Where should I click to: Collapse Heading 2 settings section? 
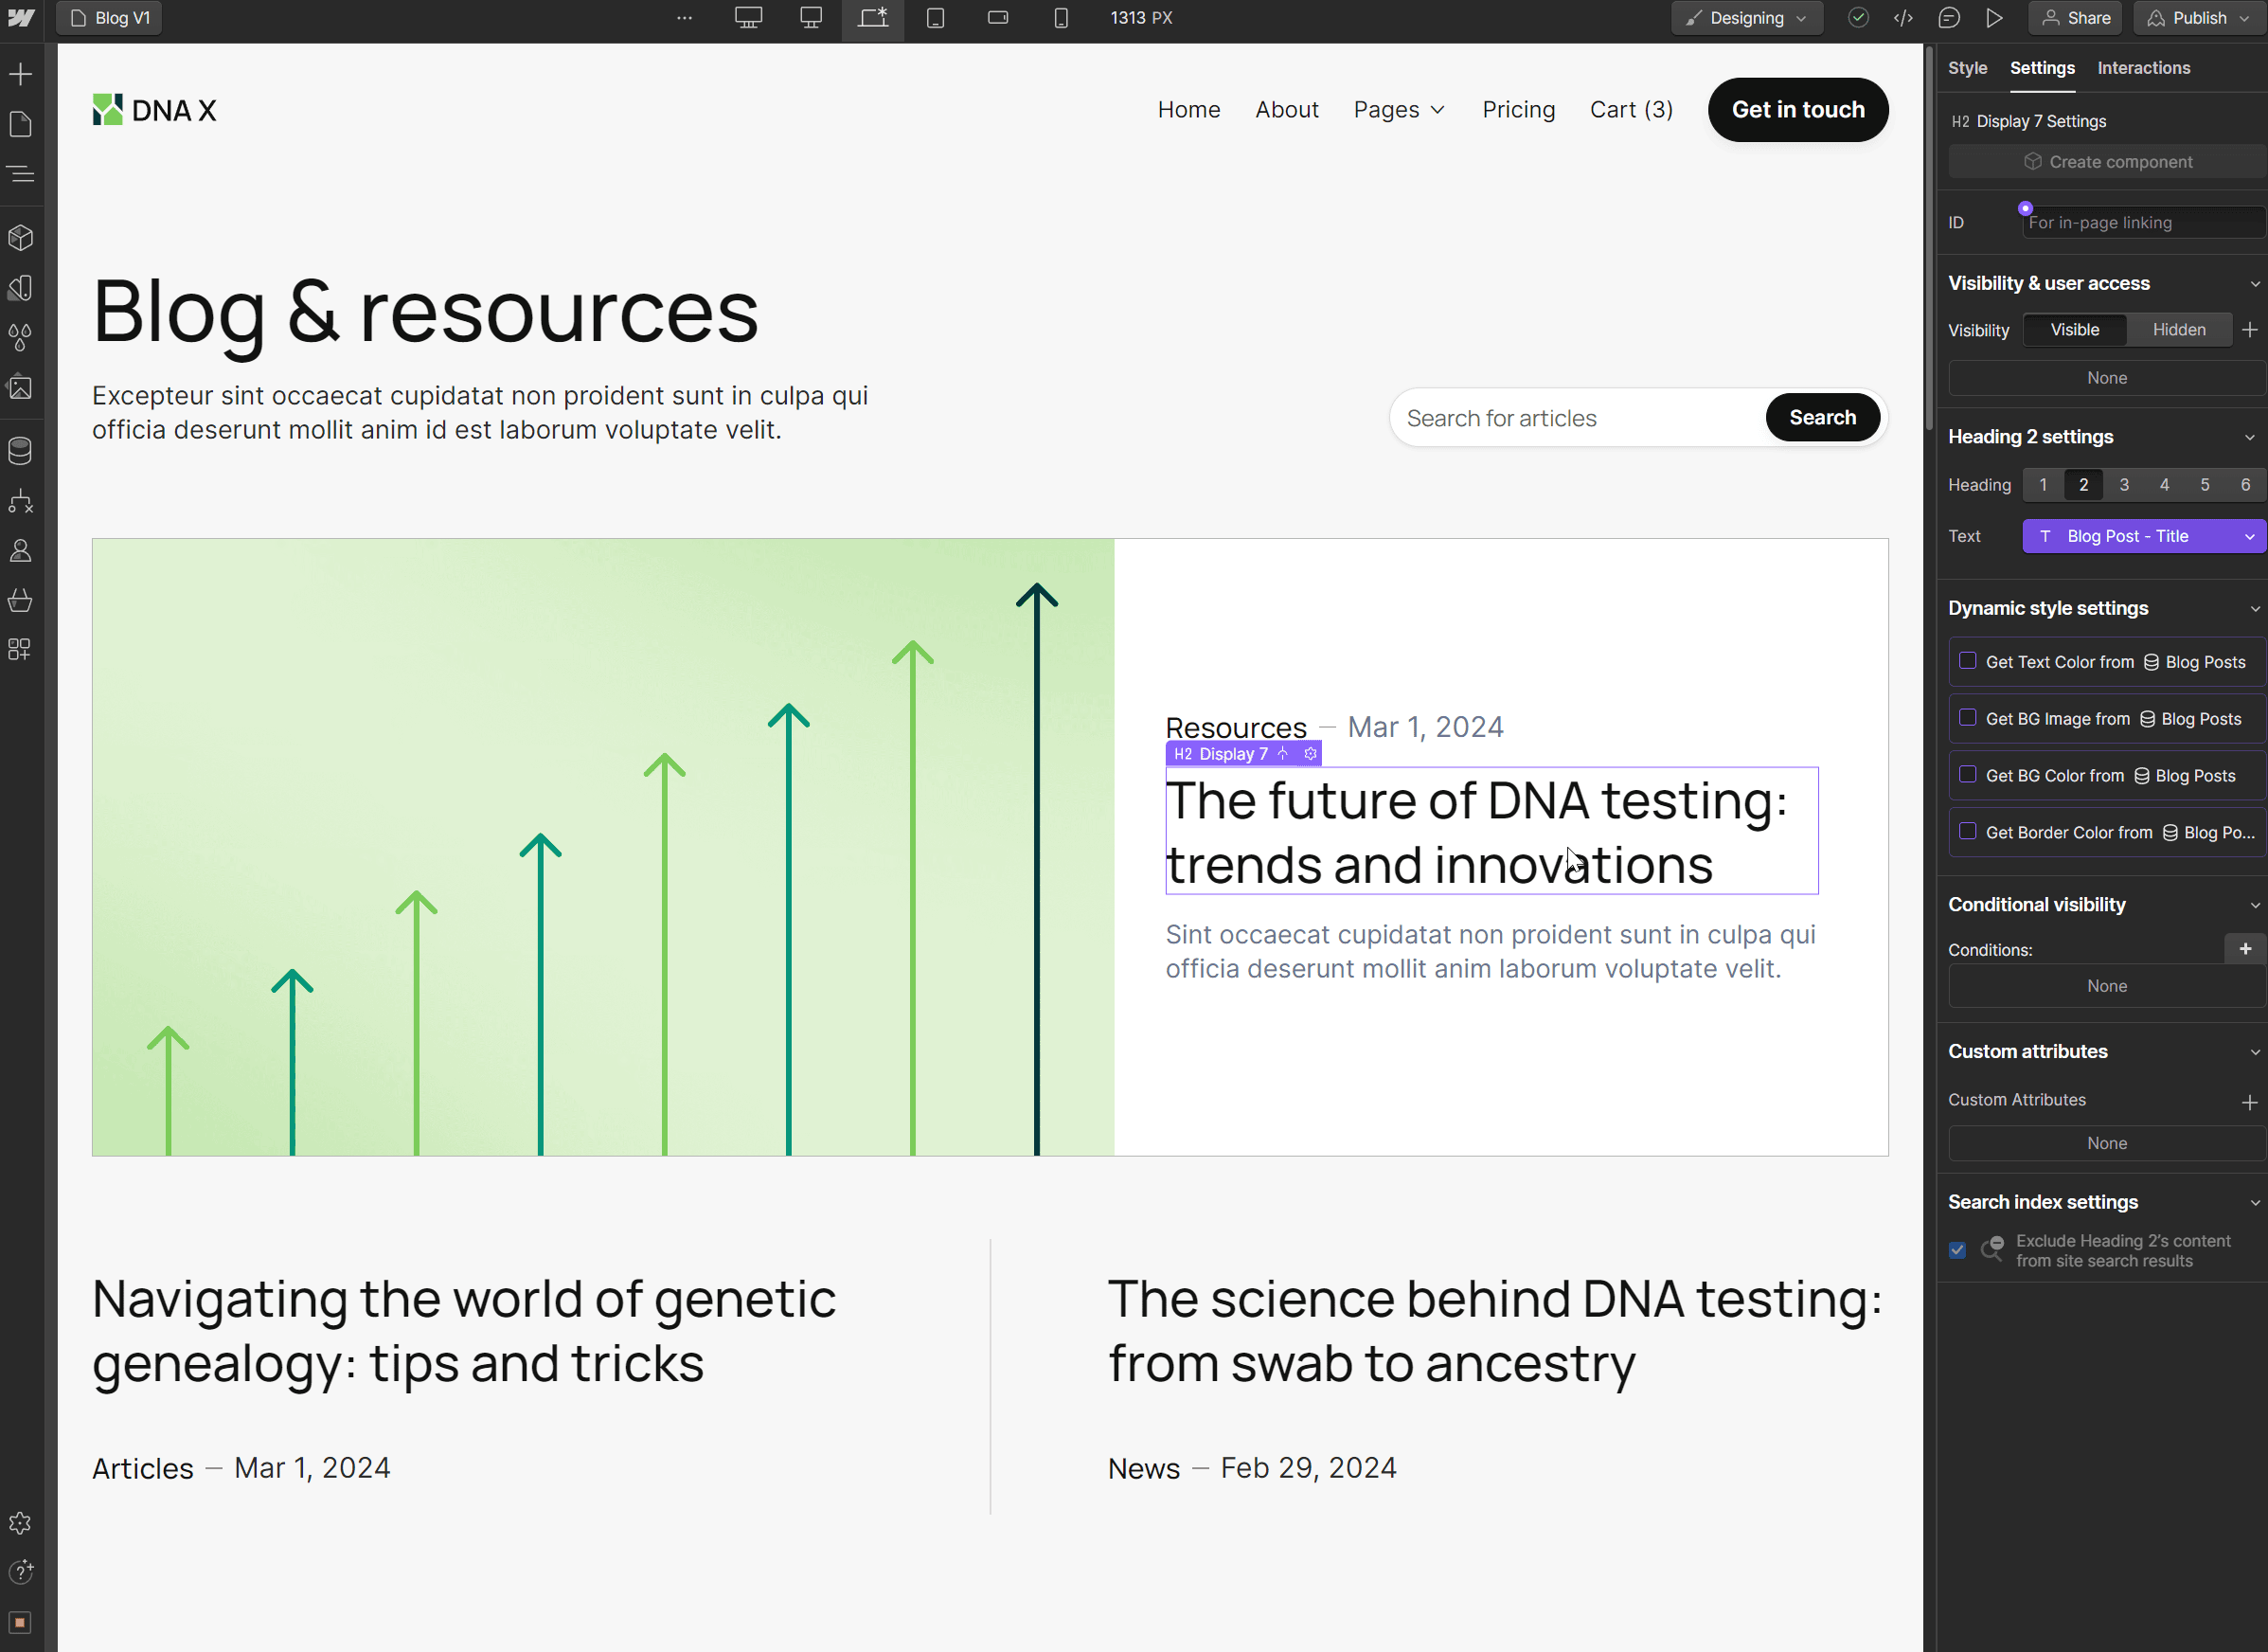2250,437
